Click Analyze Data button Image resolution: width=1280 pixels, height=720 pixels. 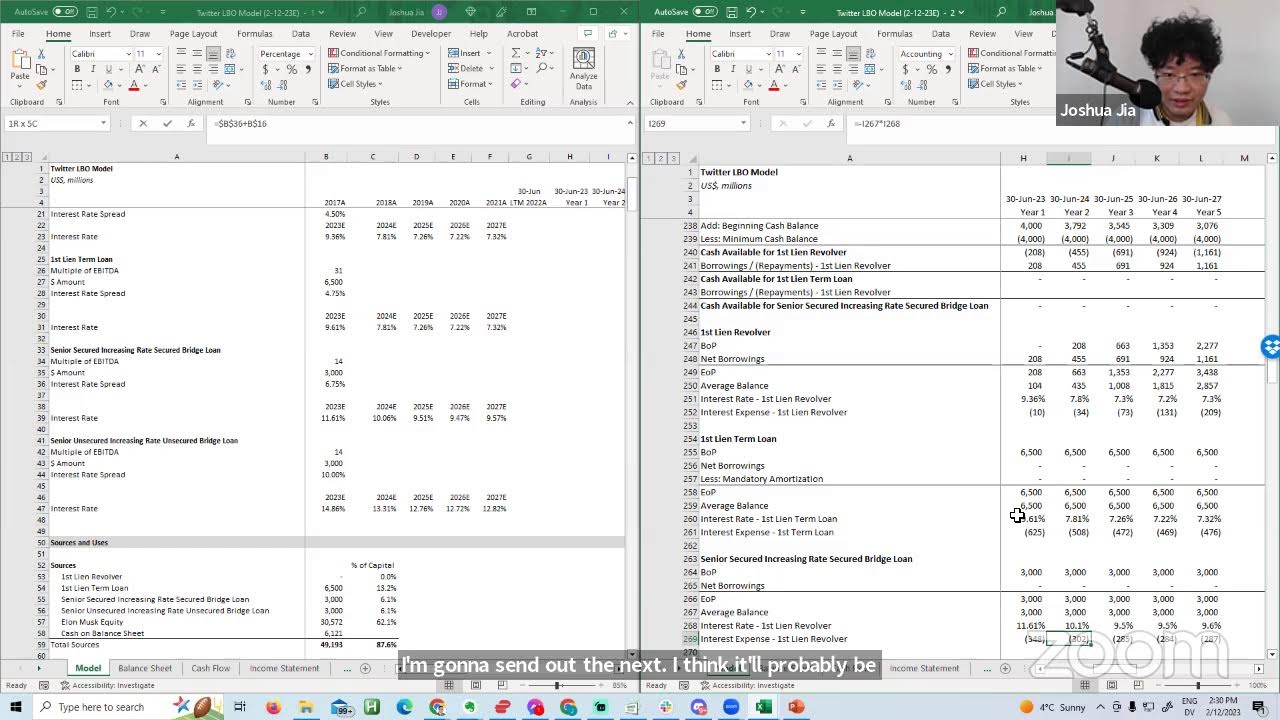pyautogui.click(x=583, y=69)
